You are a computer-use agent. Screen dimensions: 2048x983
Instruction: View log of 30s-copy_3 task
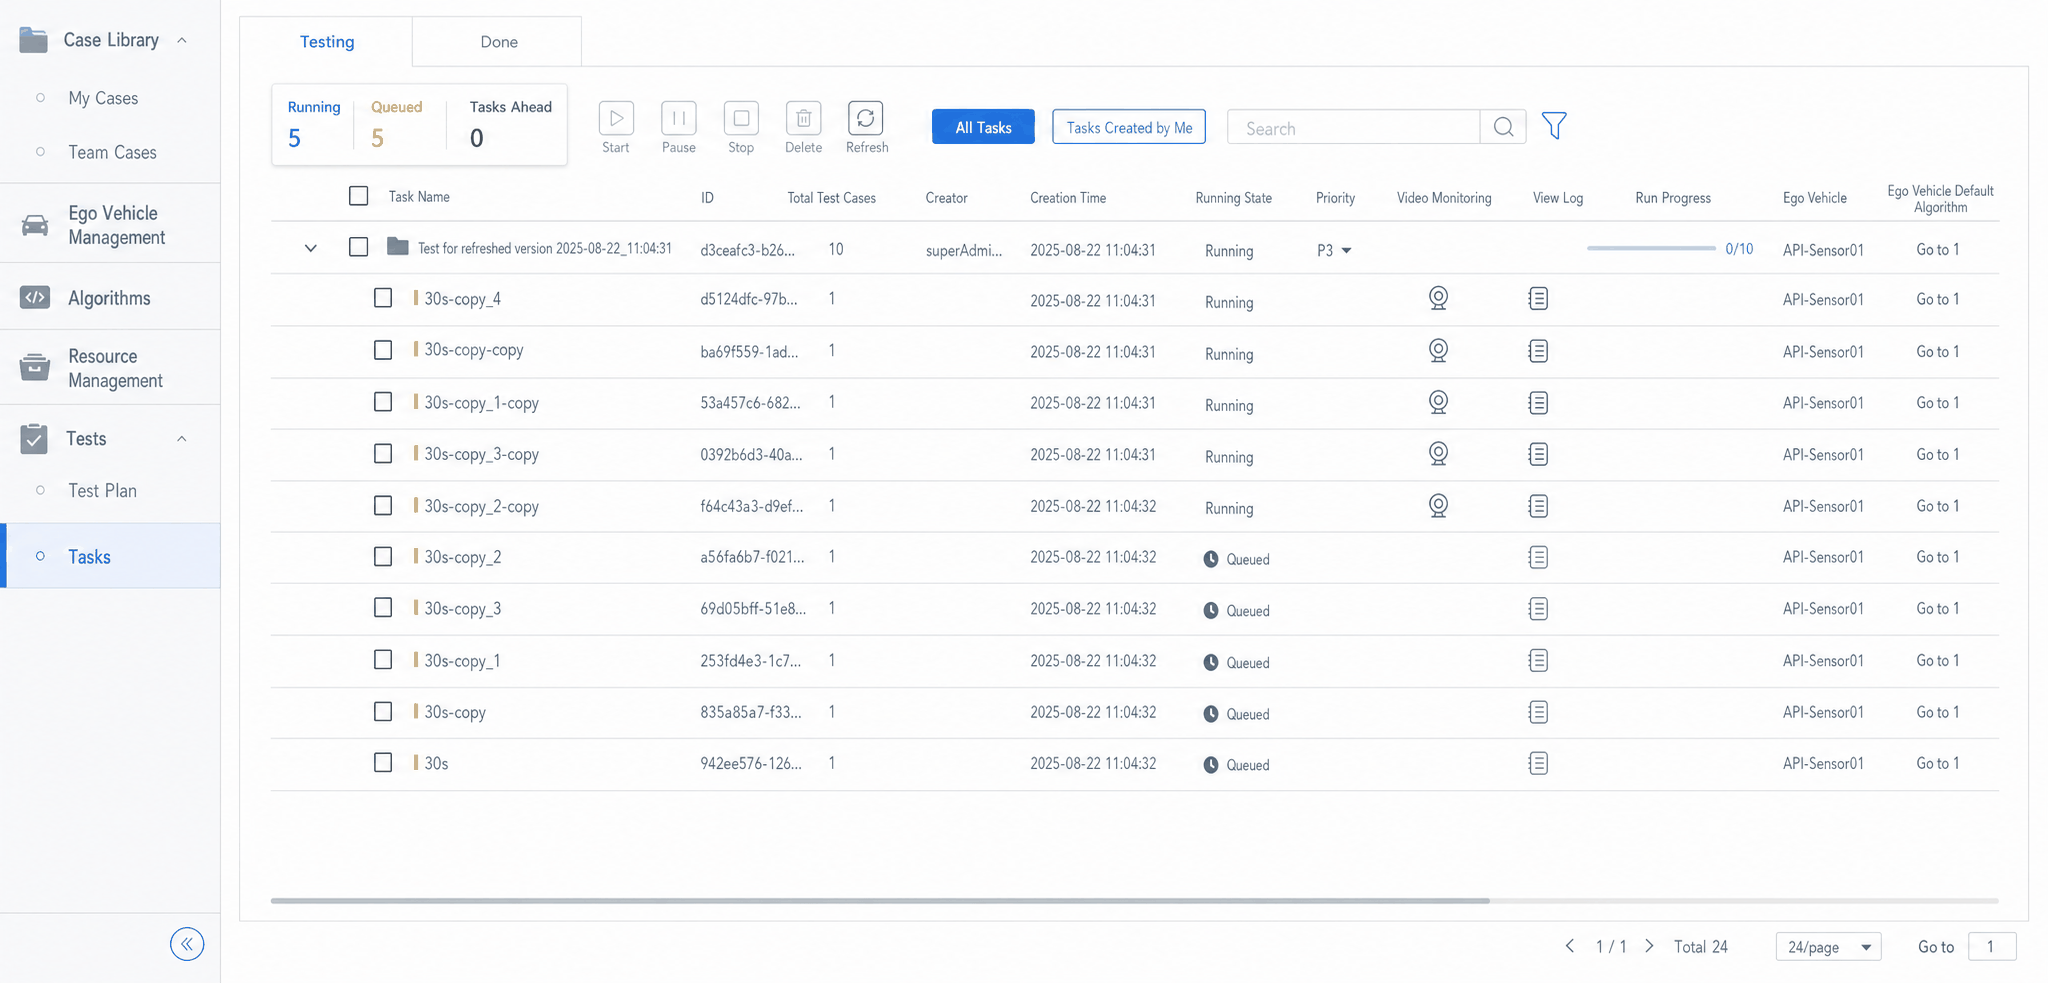pos(1538,609)
